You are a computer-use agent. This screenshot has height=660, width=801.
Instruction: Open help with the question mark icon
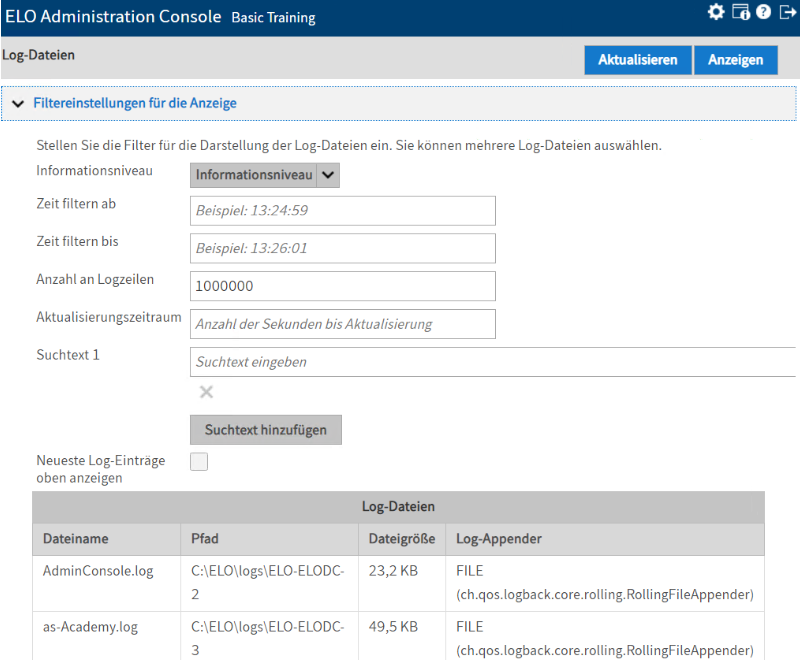763,12
